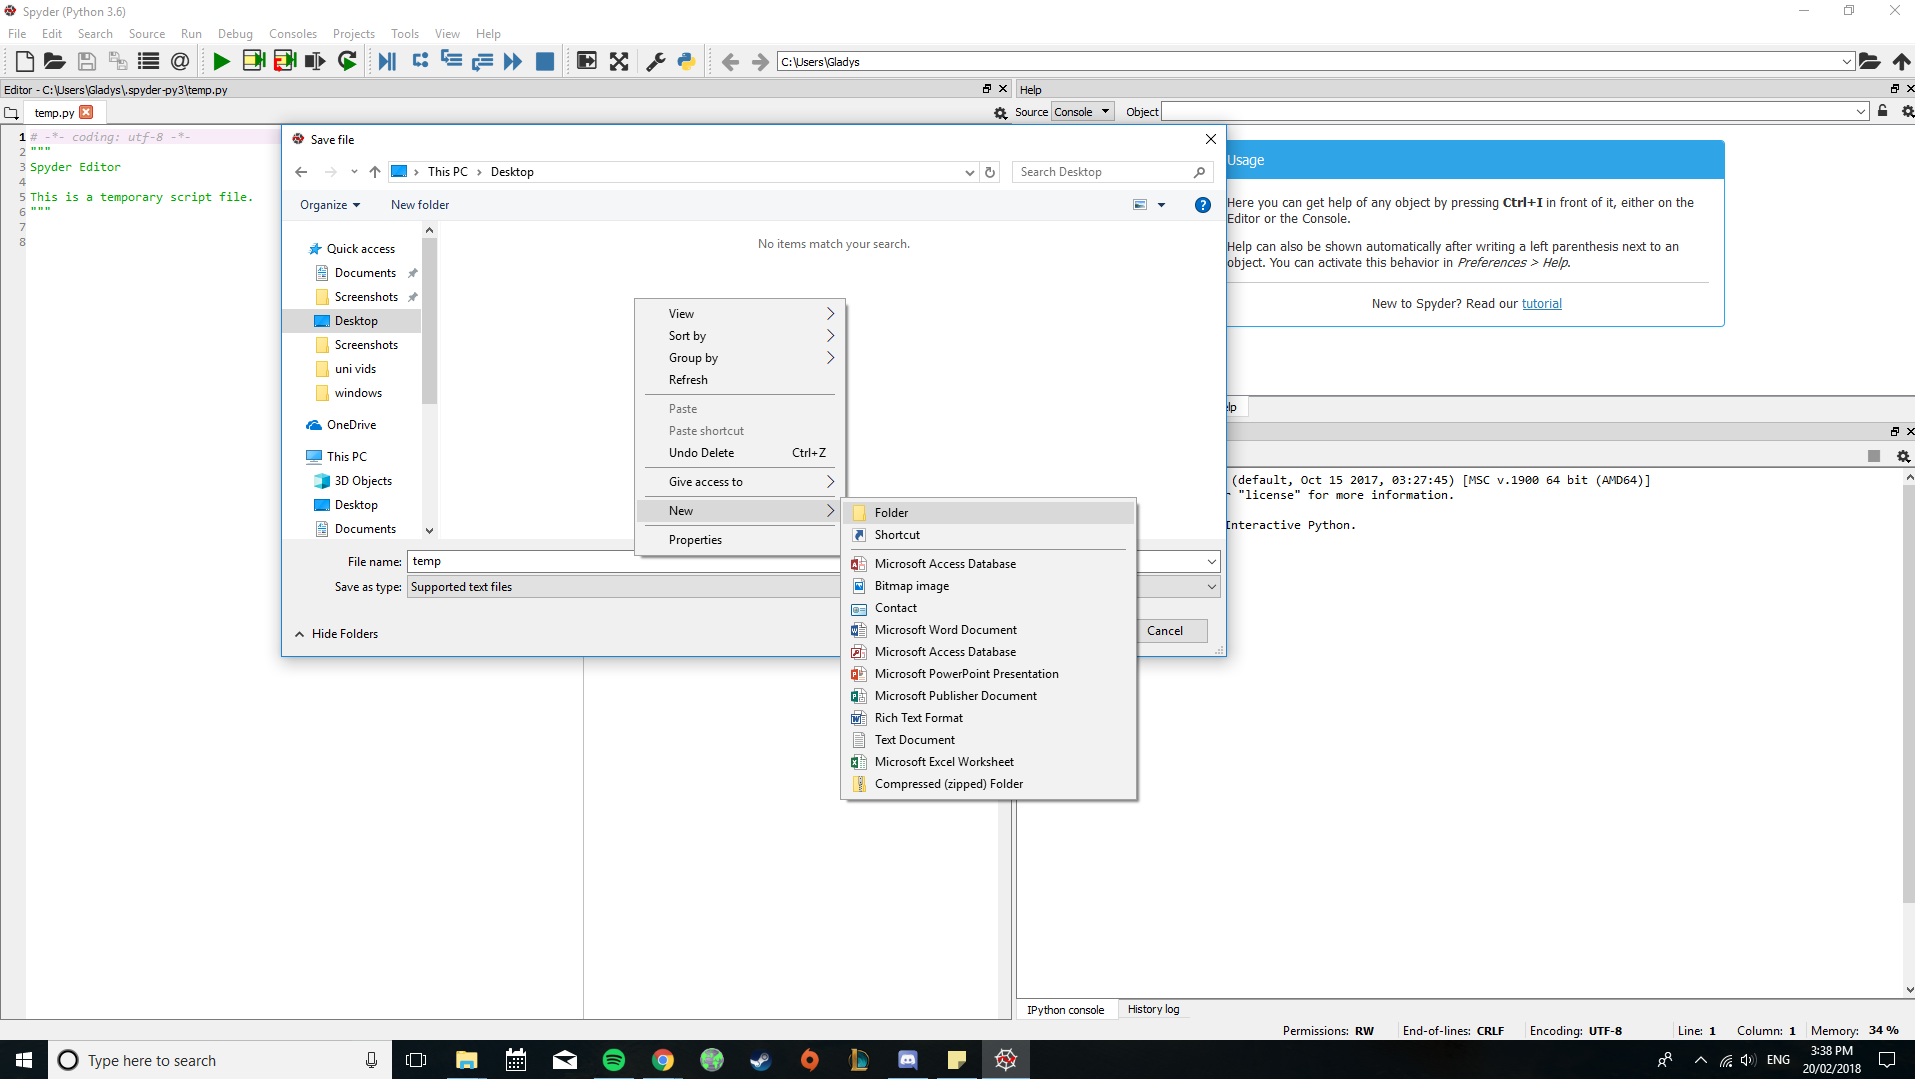Choose Text Document in New submenu
The image size is (1915, 1079).
[989, 740]
